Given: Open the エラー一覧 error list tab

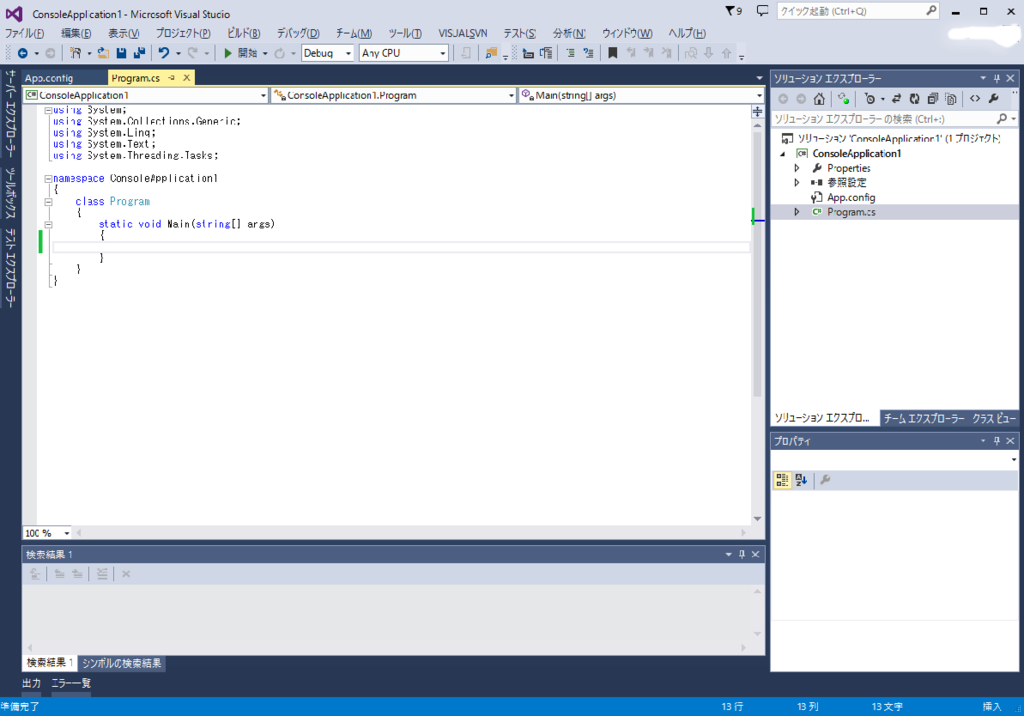Looking at the screenshot, I should (x=71, y=683).
